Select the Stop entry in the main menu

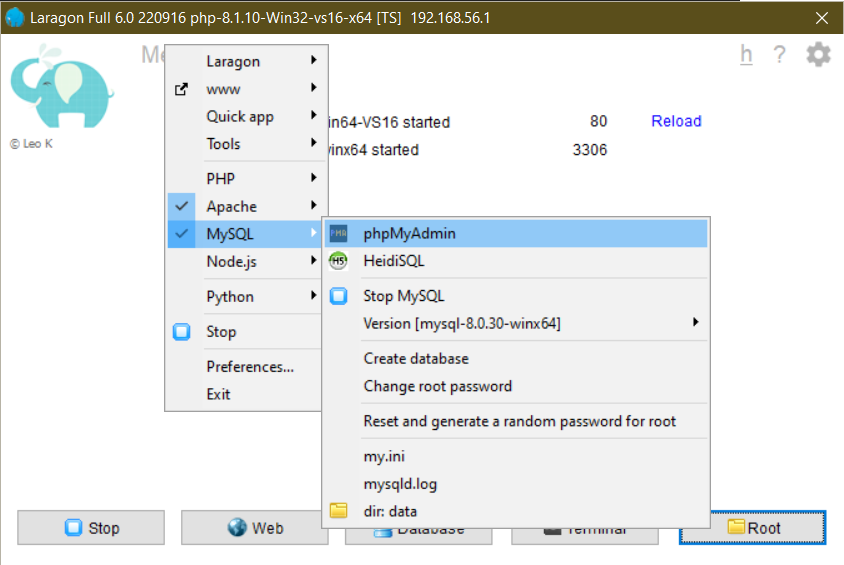tap(245, 331)
